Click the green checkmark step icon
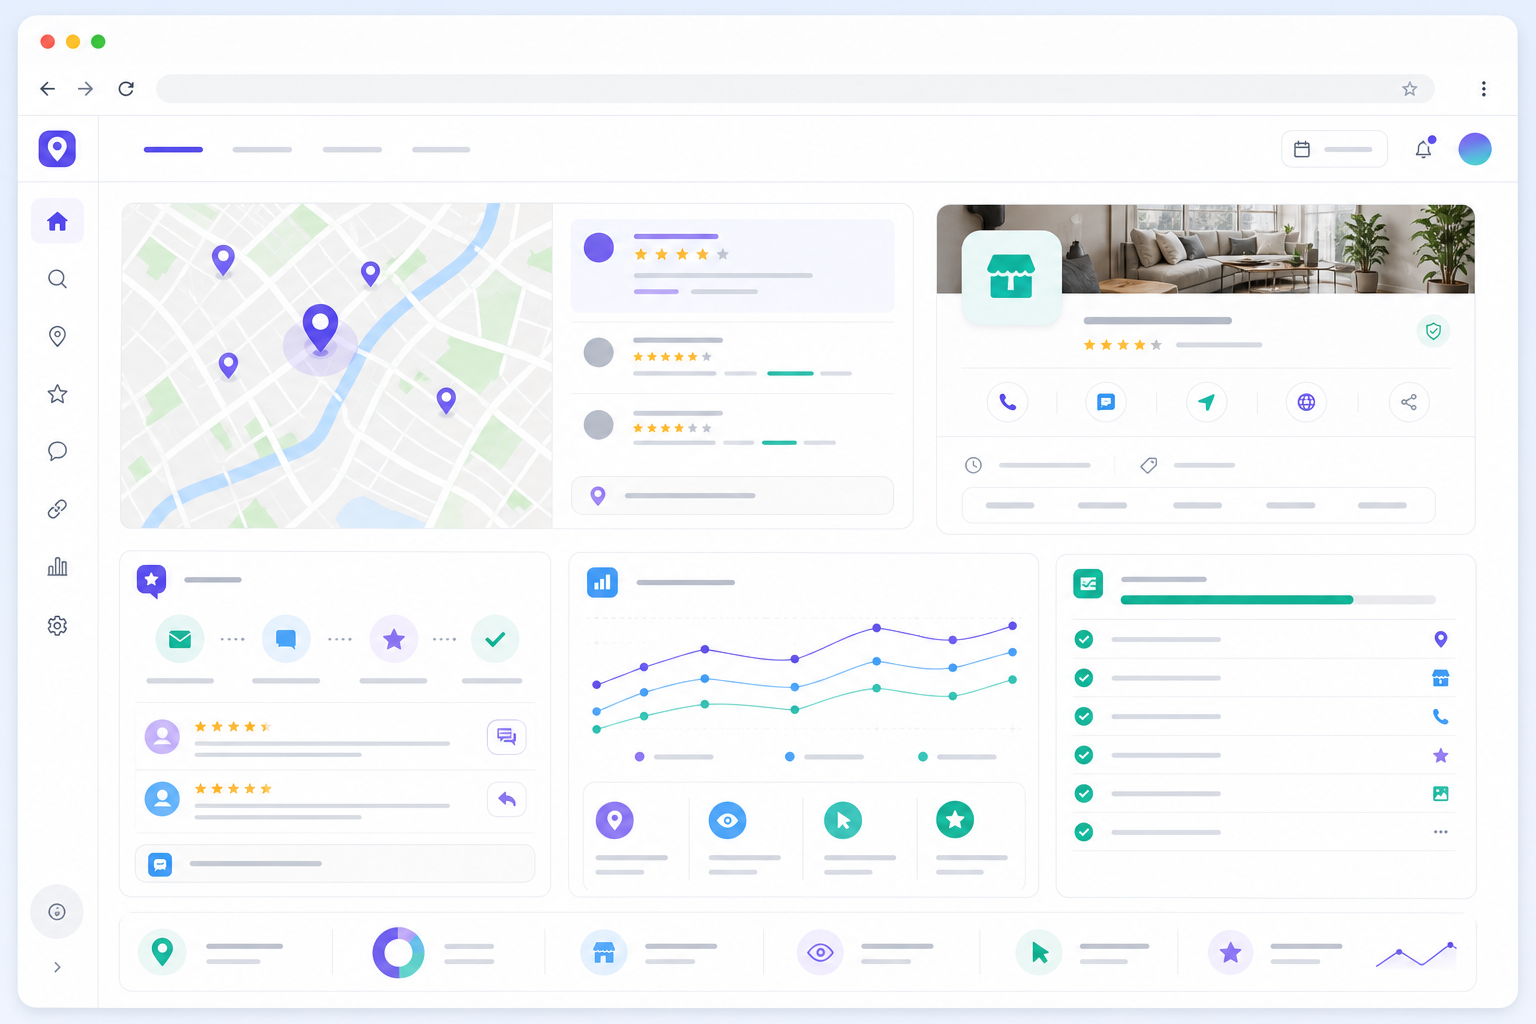The image size is (1536, 1024). point(495,639)
